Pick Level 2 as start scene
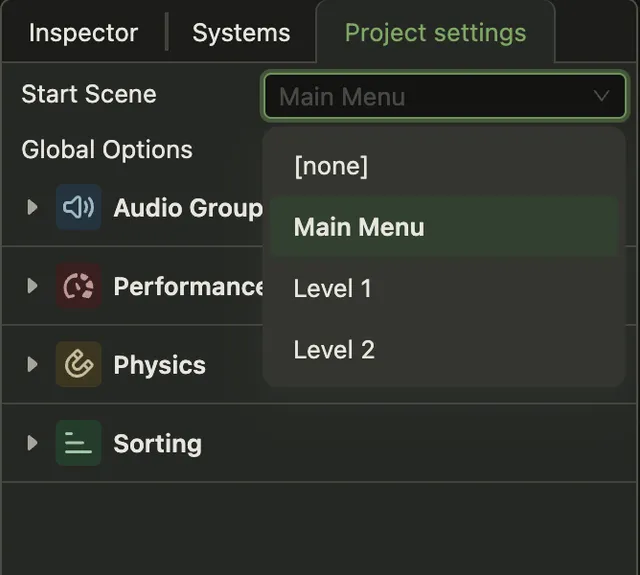 click(x=444, y=350)
